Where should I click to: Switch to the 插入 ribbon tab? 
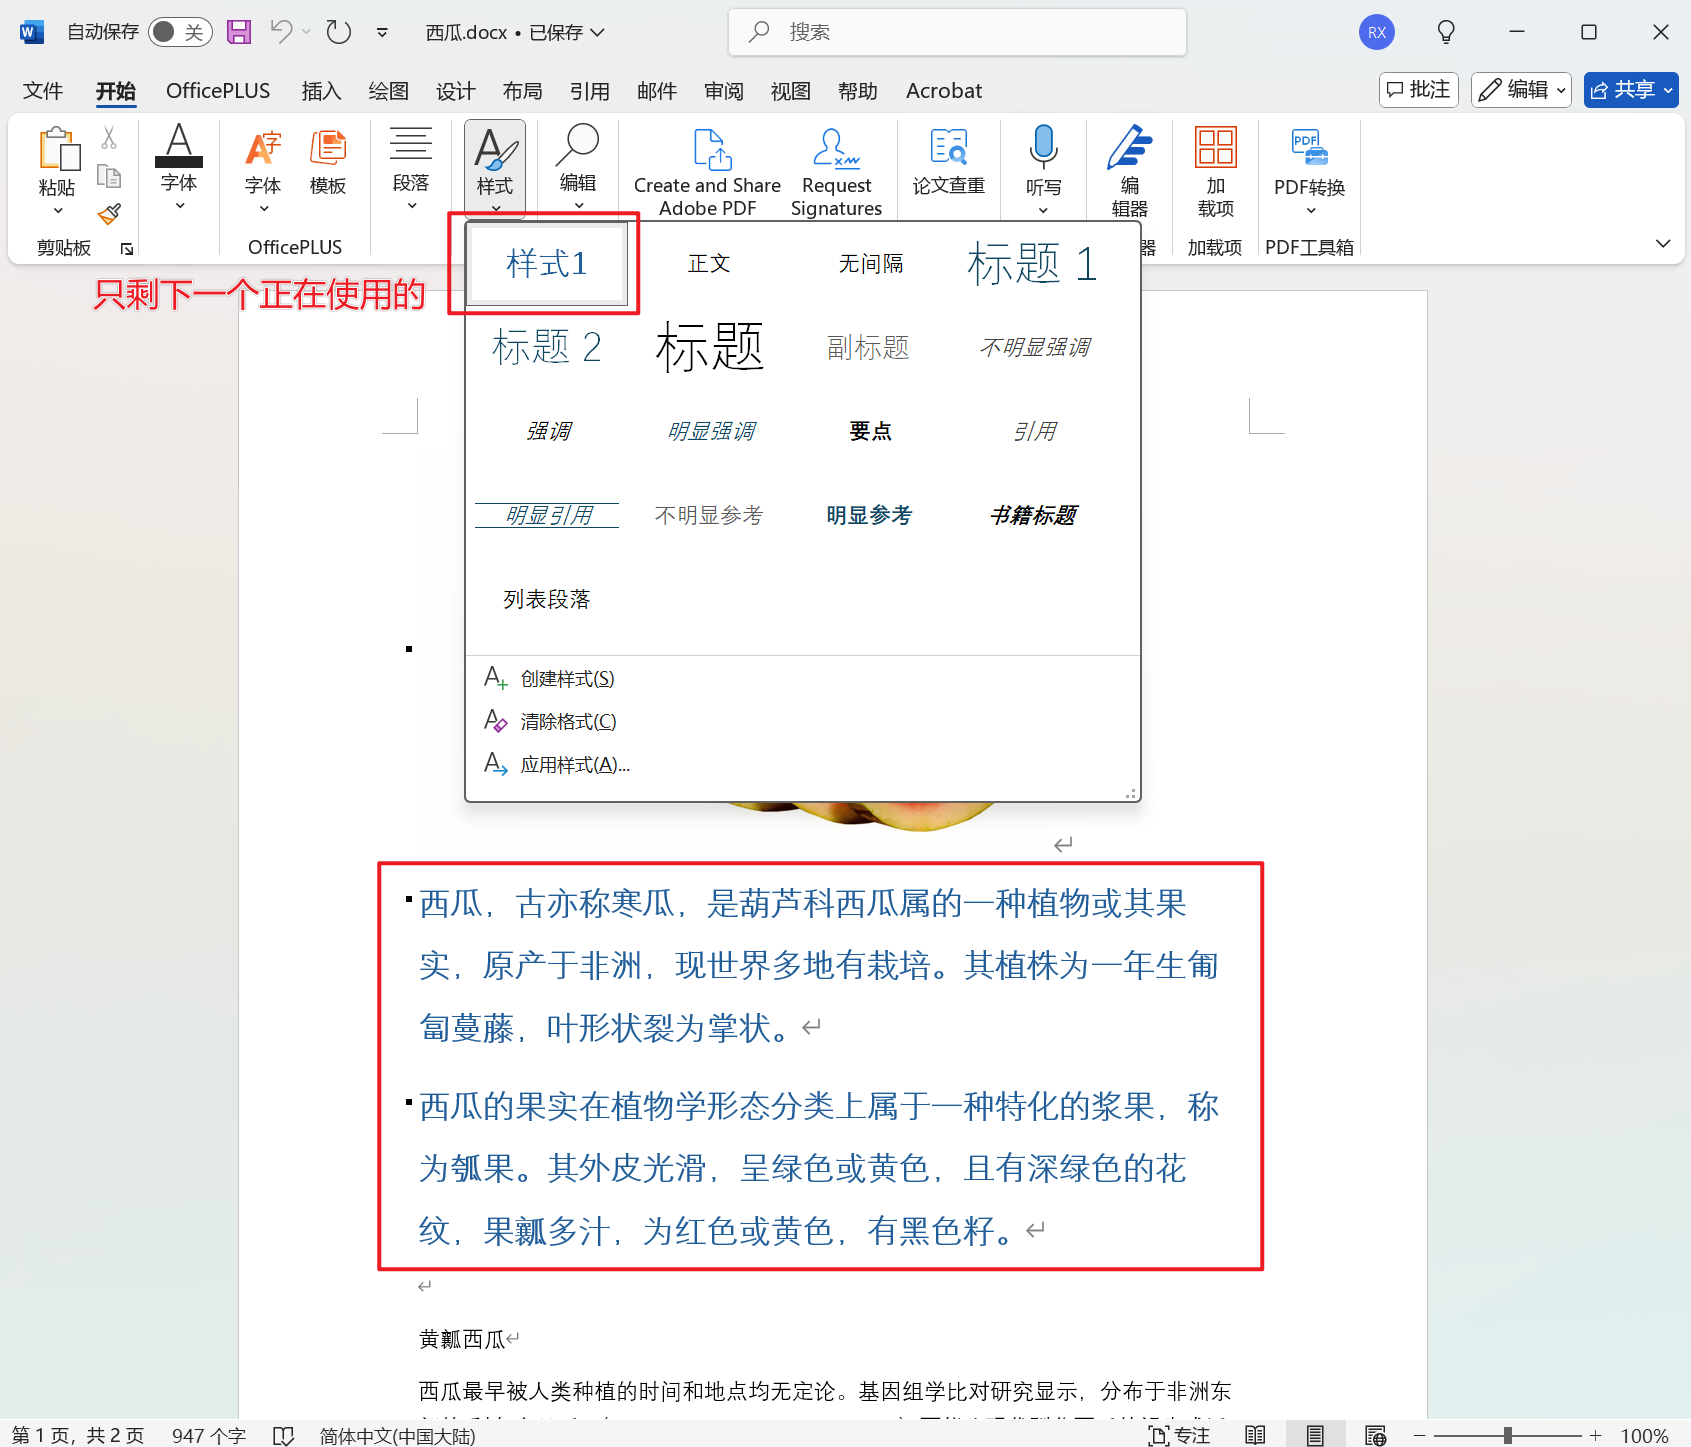(321, 90)
